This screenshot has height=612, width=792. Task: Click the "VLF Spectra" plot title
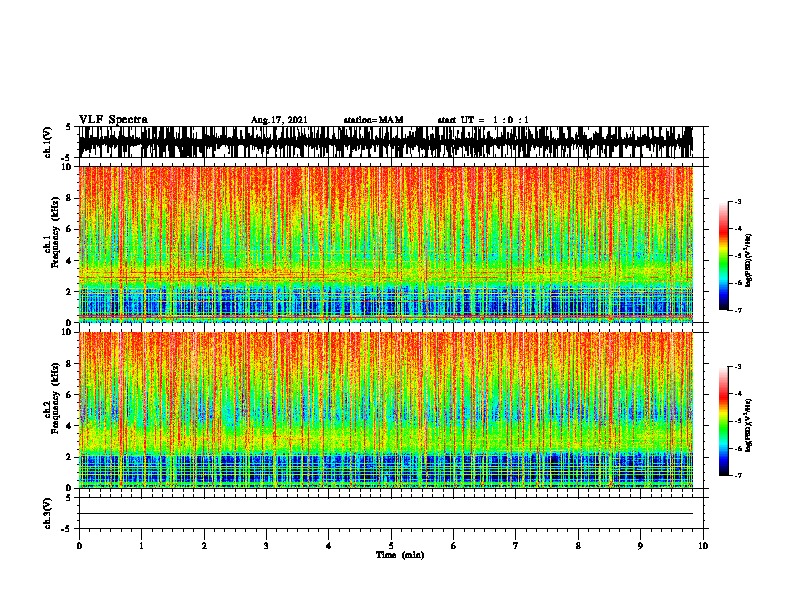click(x=113, y=120)
